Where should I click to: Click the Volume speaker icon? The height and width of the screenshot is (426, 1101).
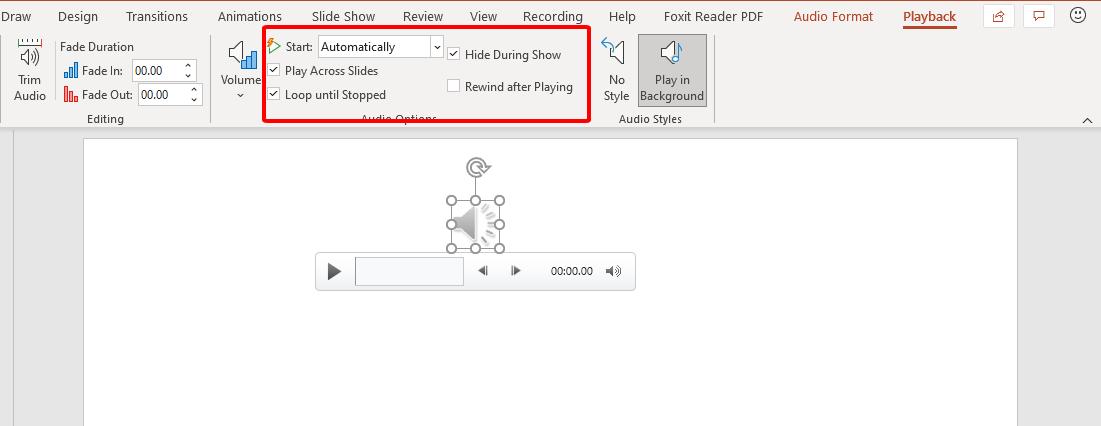(x=243, y=55)
